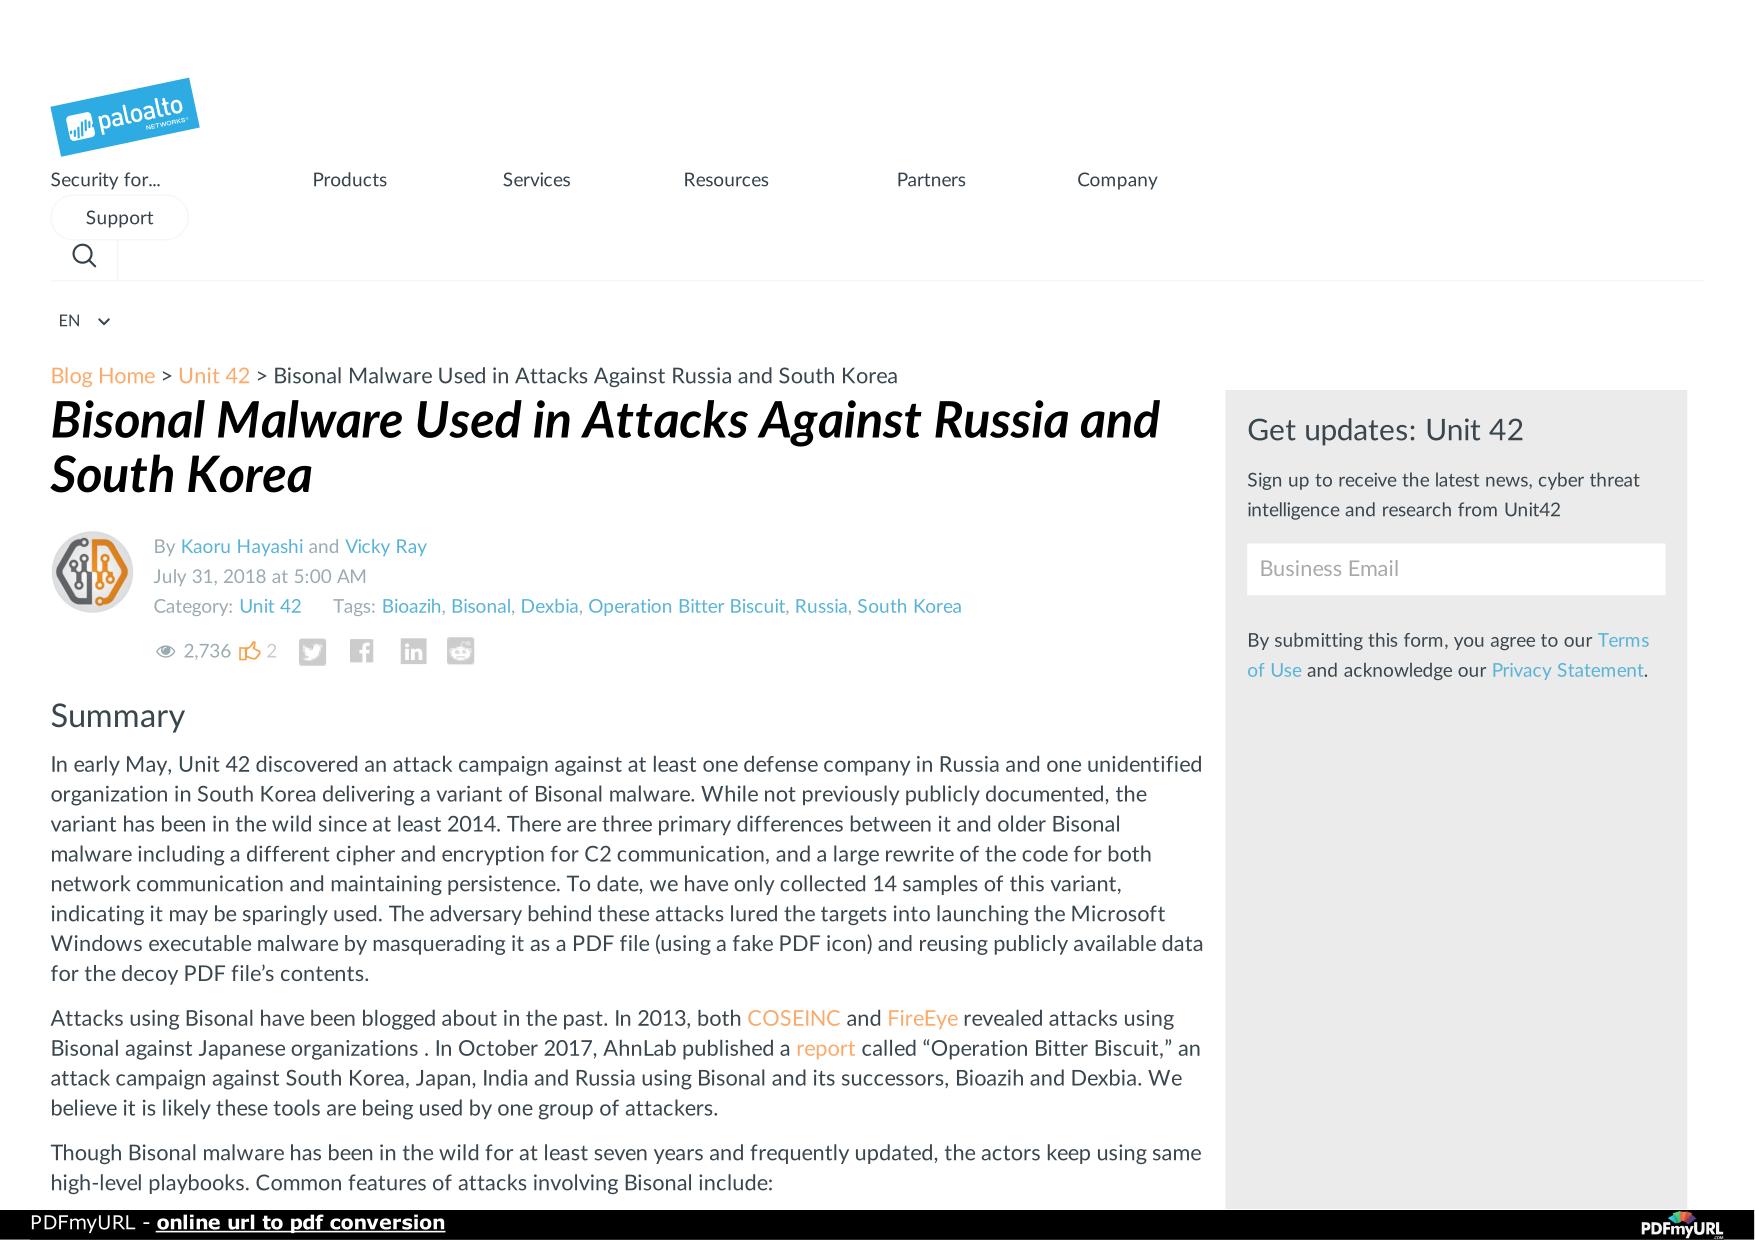Image resolution: width=1755 pixels, height=1240 pixels.
Task: Focus the Business Email field
Action: click(x=1456, y=569)
